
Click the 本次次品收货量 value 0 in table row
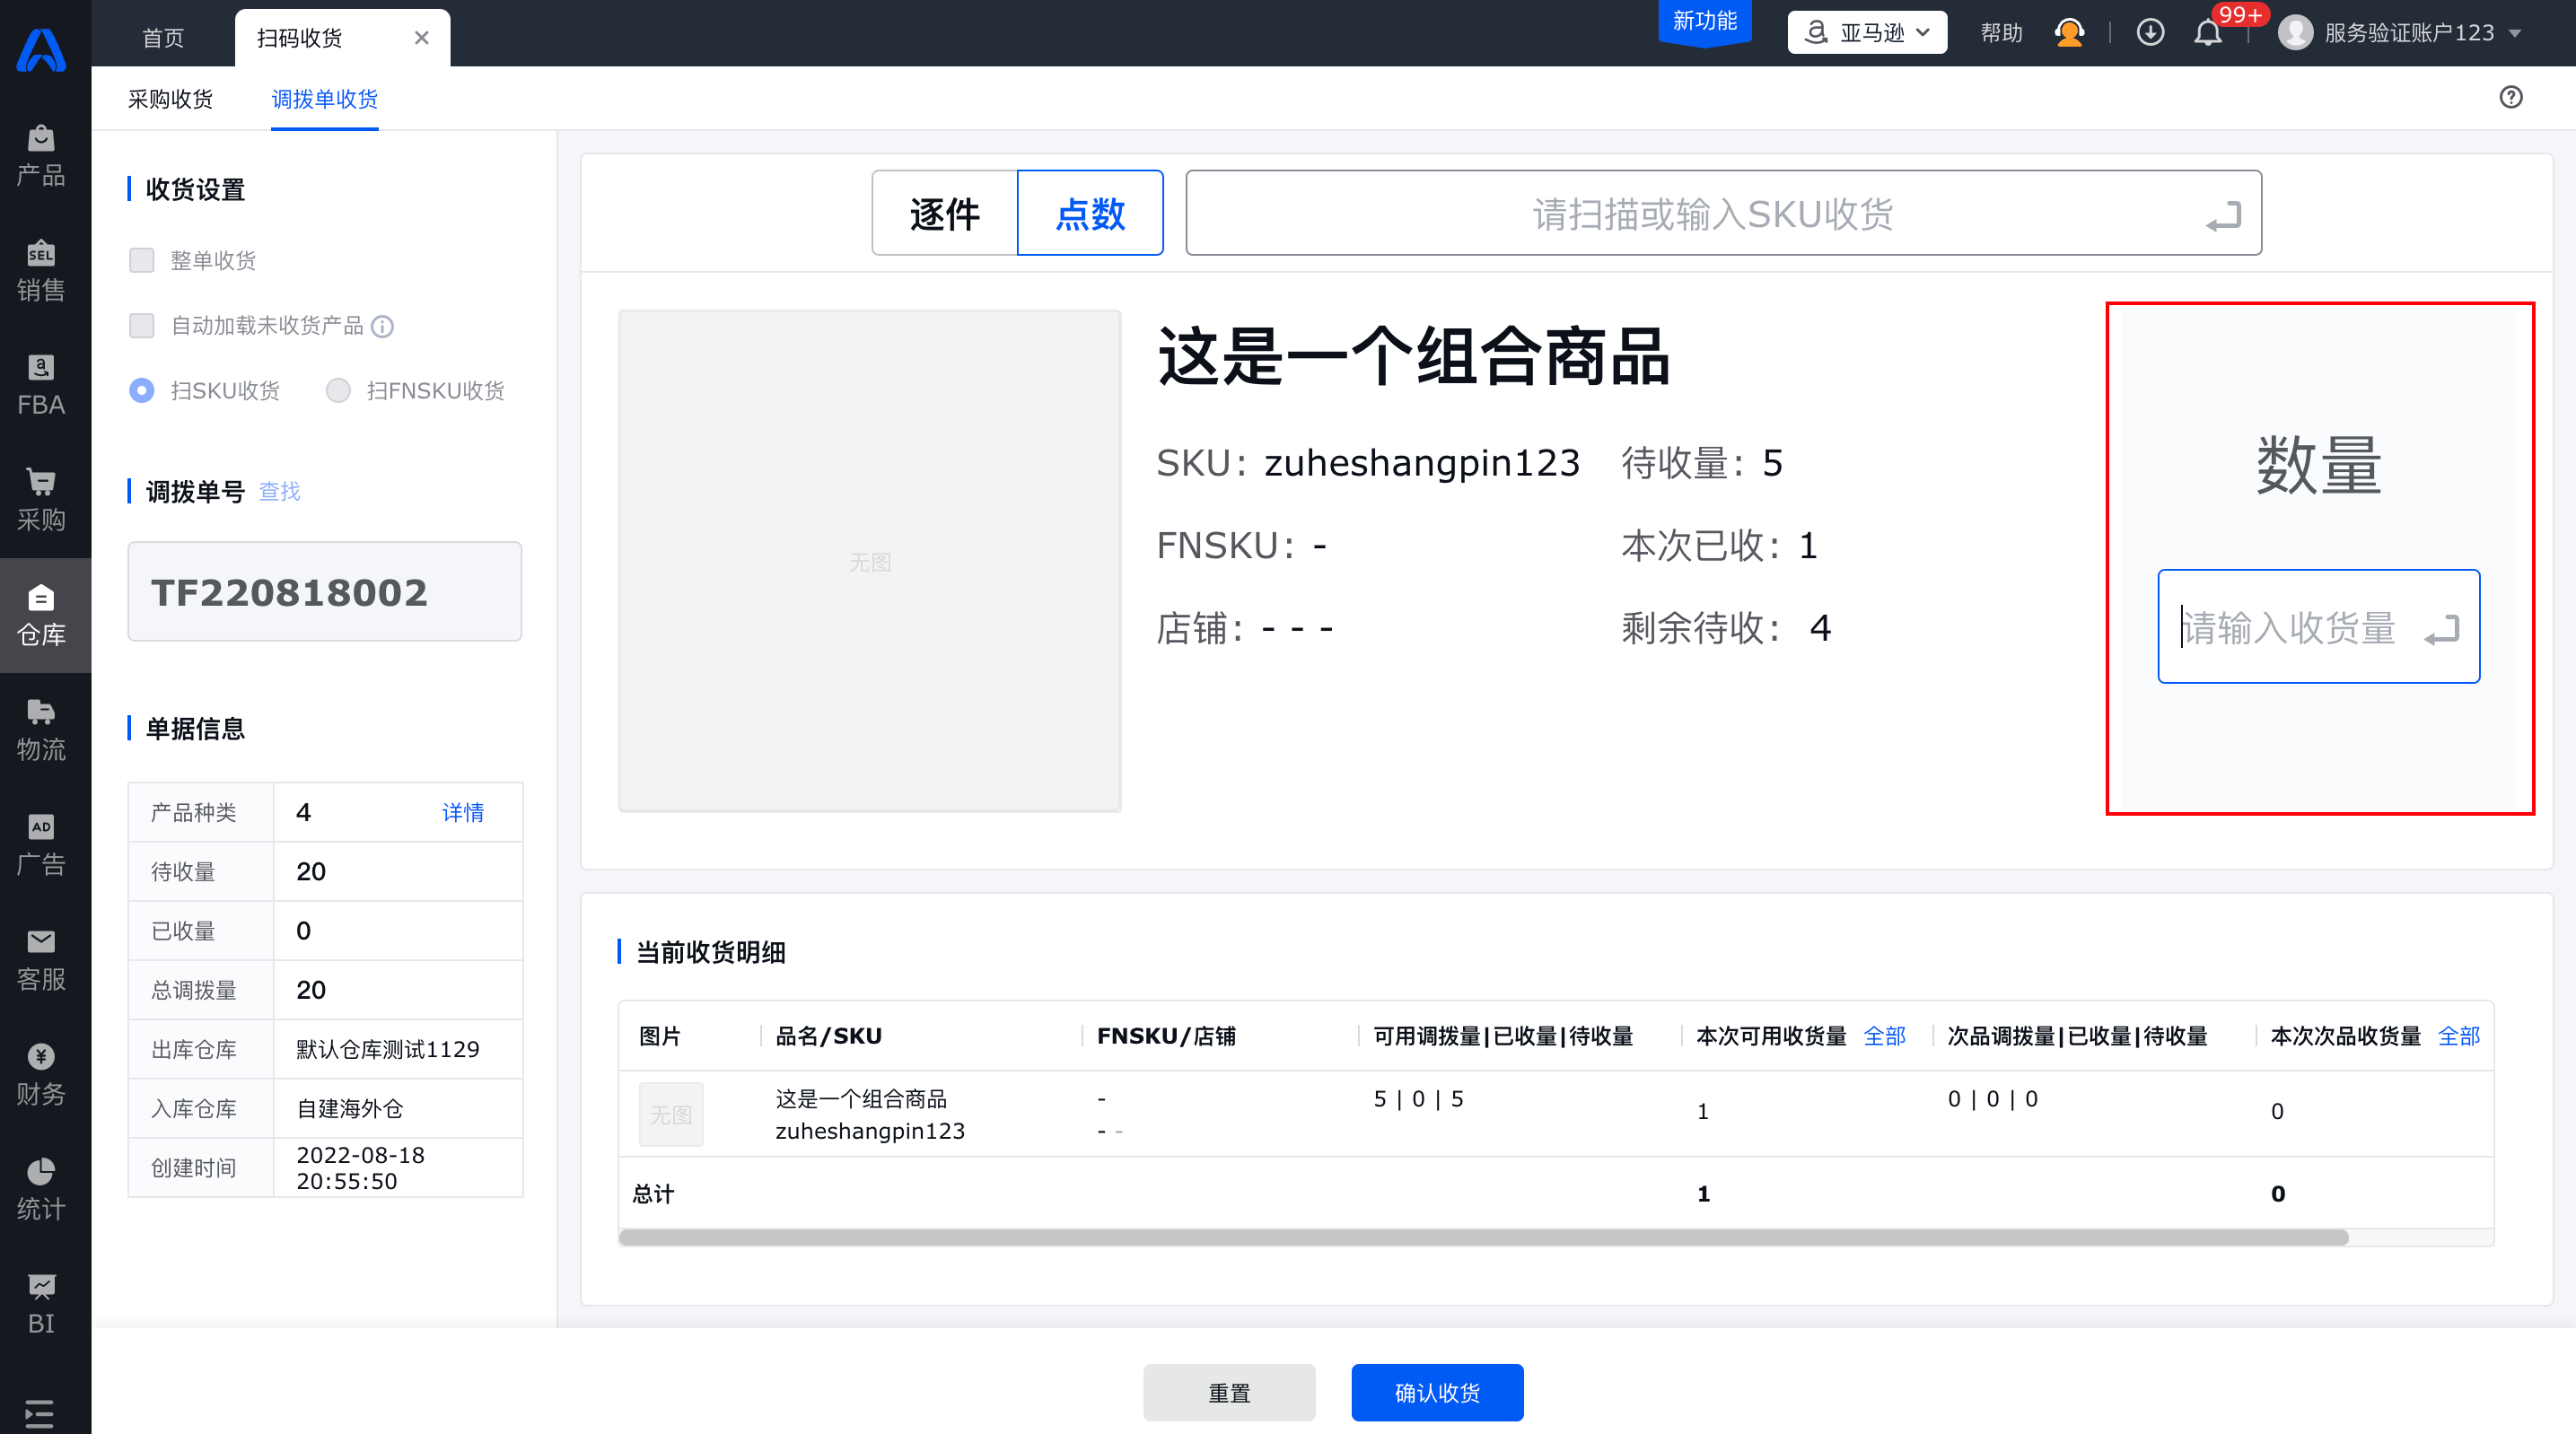point(2277,1112)
